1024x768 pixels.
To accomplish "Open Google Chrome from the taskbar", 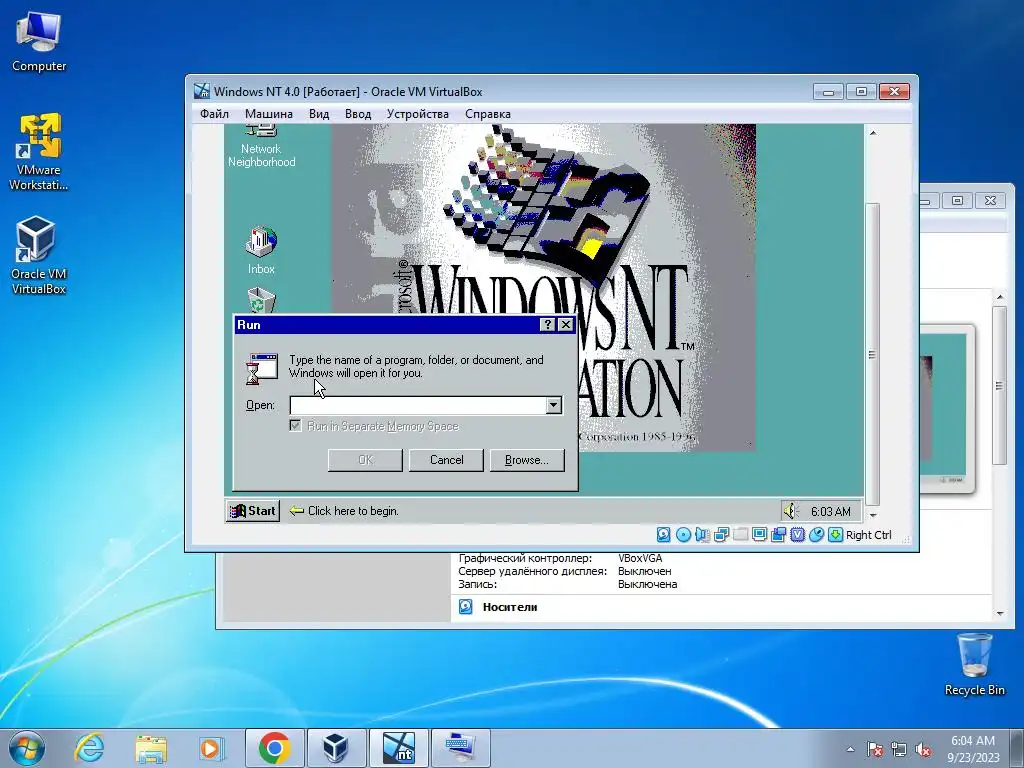I will coord(274,748).
